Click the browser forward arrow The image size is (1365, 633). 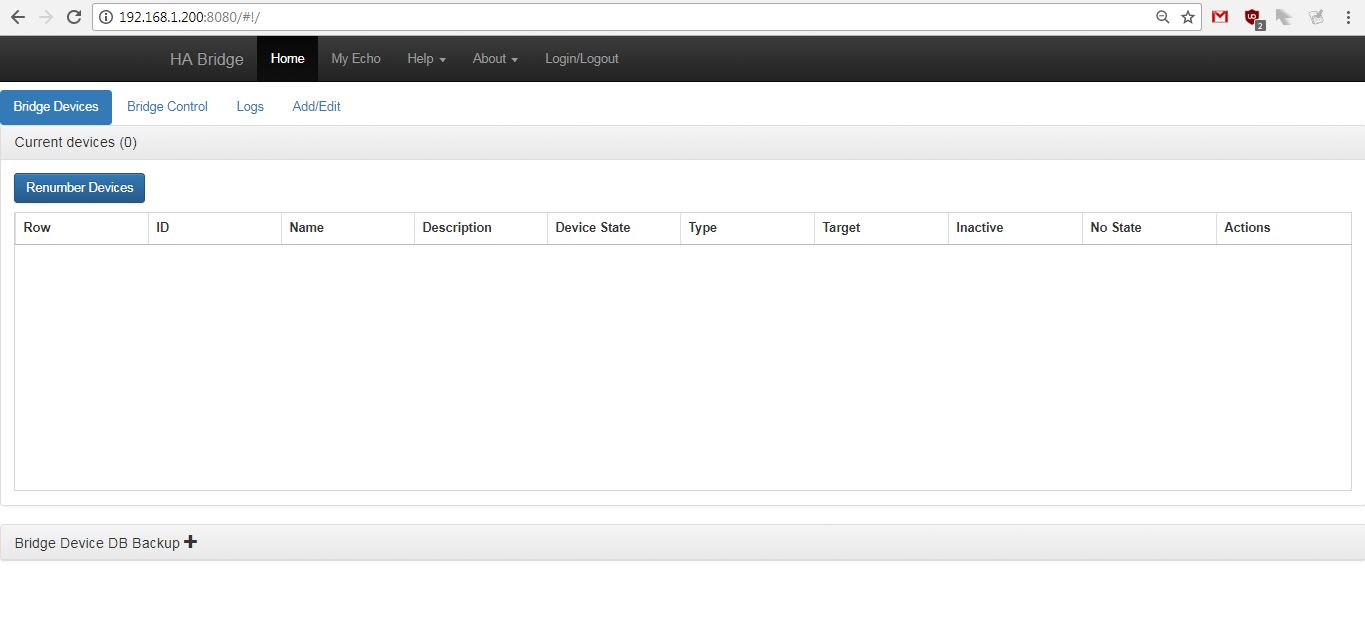click(45, 17)
